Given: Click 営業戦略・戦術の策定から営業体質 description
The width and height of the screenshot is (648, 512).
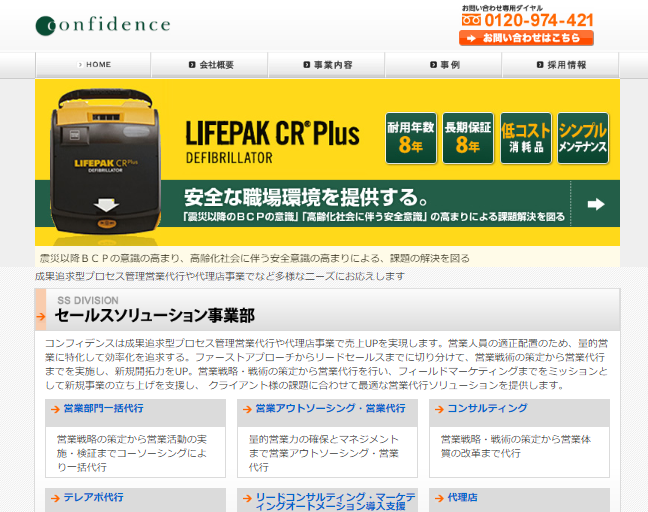Looking at the screenshot, I should click(x=516, y=446).
